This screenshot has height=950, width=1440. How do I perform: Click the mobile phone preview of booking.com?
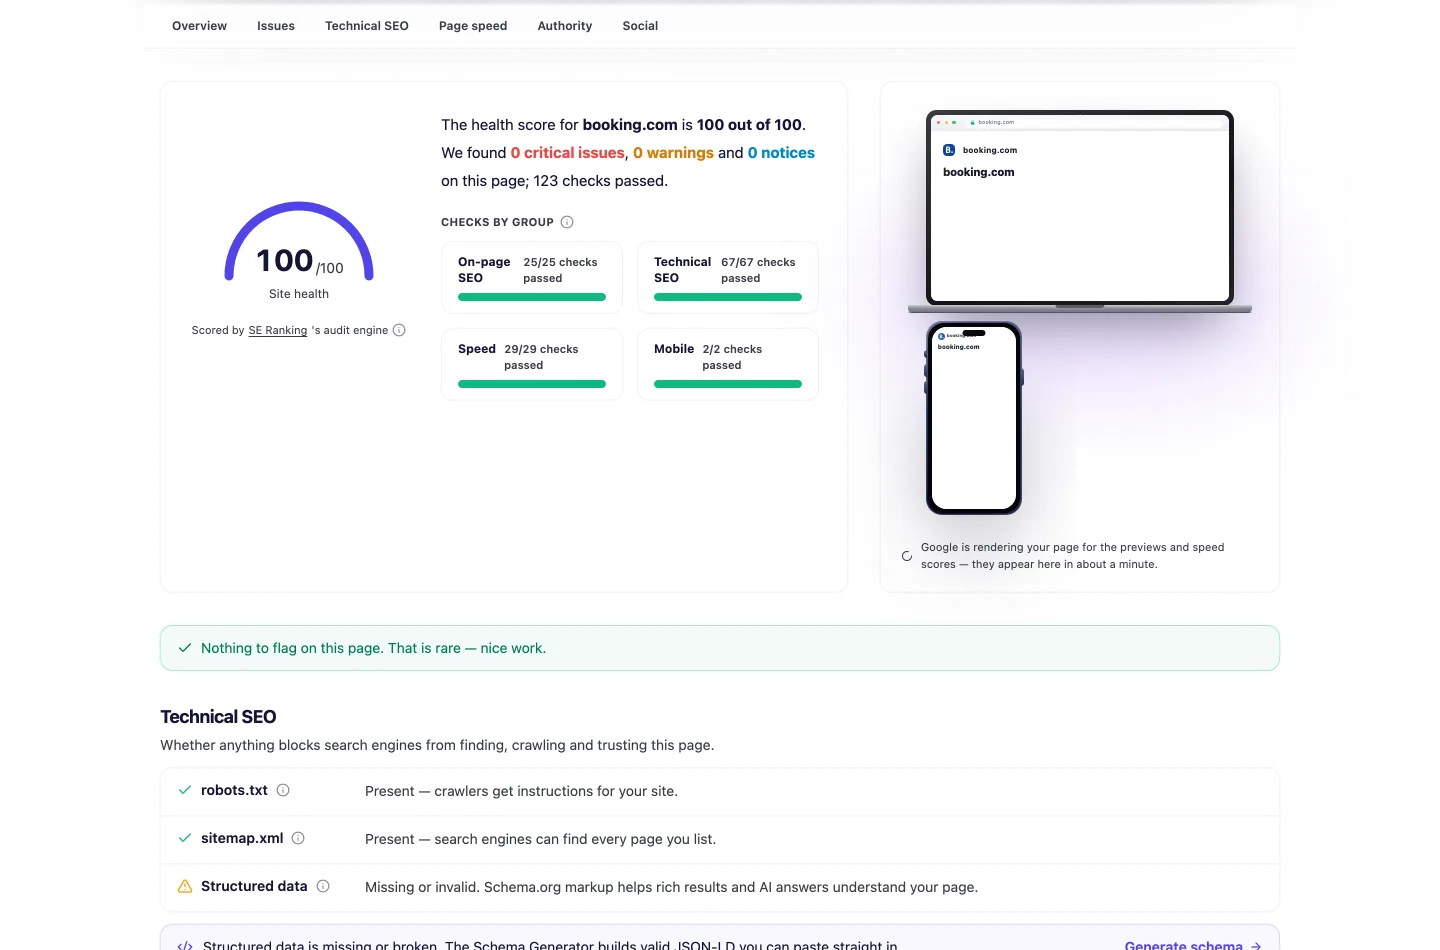coord(974,418)
